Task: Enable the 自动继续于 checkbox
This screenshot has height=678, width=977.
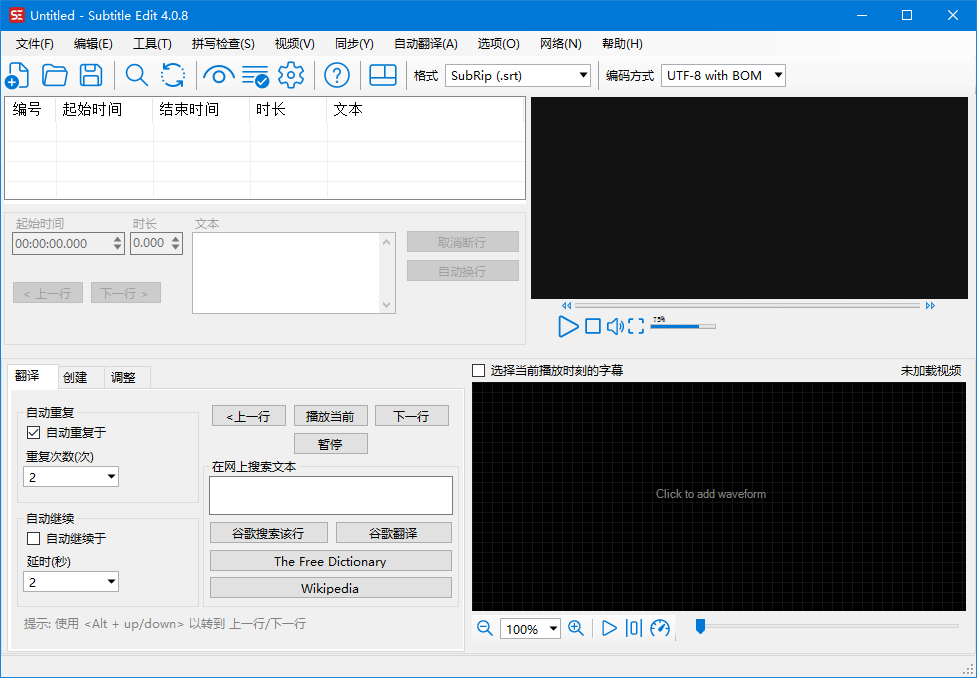Action: pyautogui.click(x=34, y=539)
